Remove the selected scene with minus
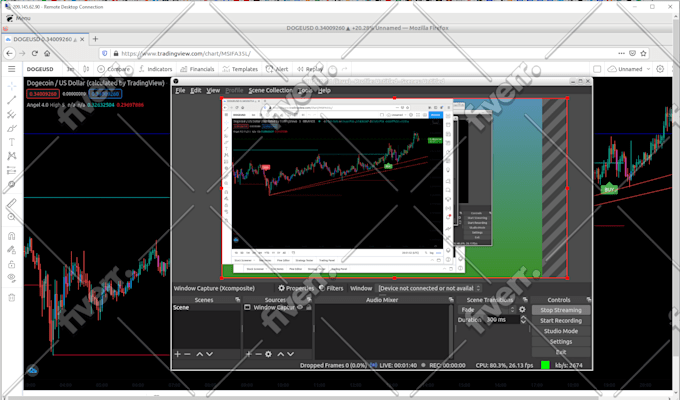This screenshot has height=400, width=680. pyautogui.click(x=187, y=354)
